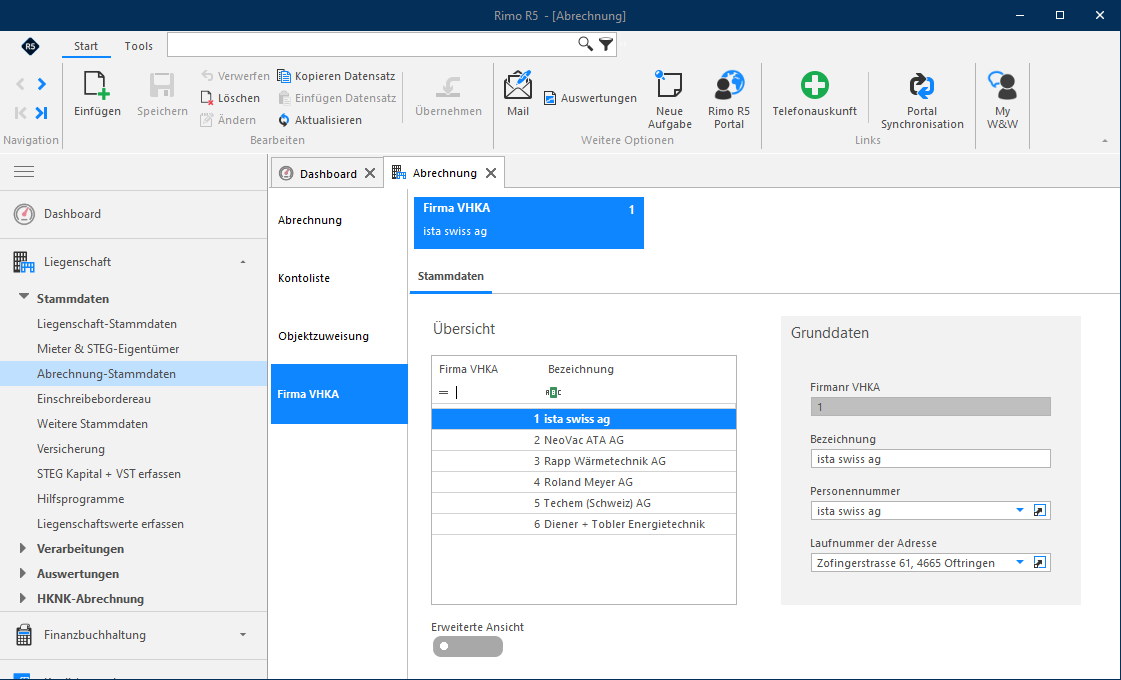
Task: Open Laufnummer der Adresse dropdown arrow
Action: [1020, 563]
